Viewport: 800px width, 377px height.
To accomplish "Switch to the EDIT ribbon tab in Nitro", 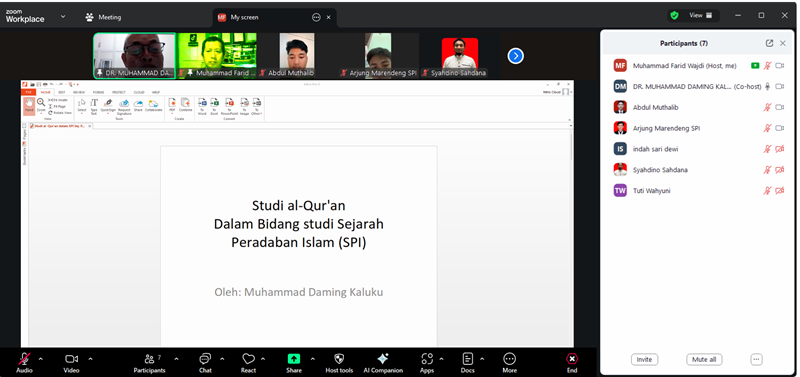I will click(x=62, y=92).
